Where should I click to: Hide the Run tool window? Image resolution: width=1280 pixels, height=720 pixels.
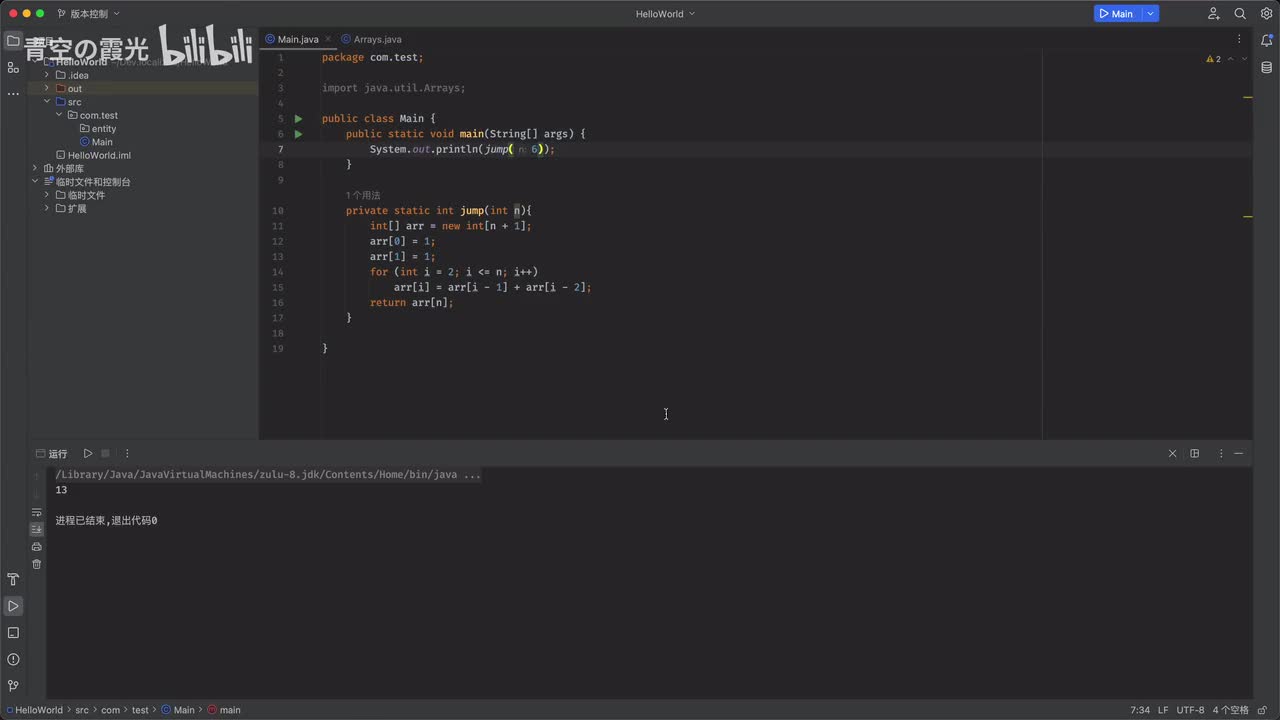1238,453
